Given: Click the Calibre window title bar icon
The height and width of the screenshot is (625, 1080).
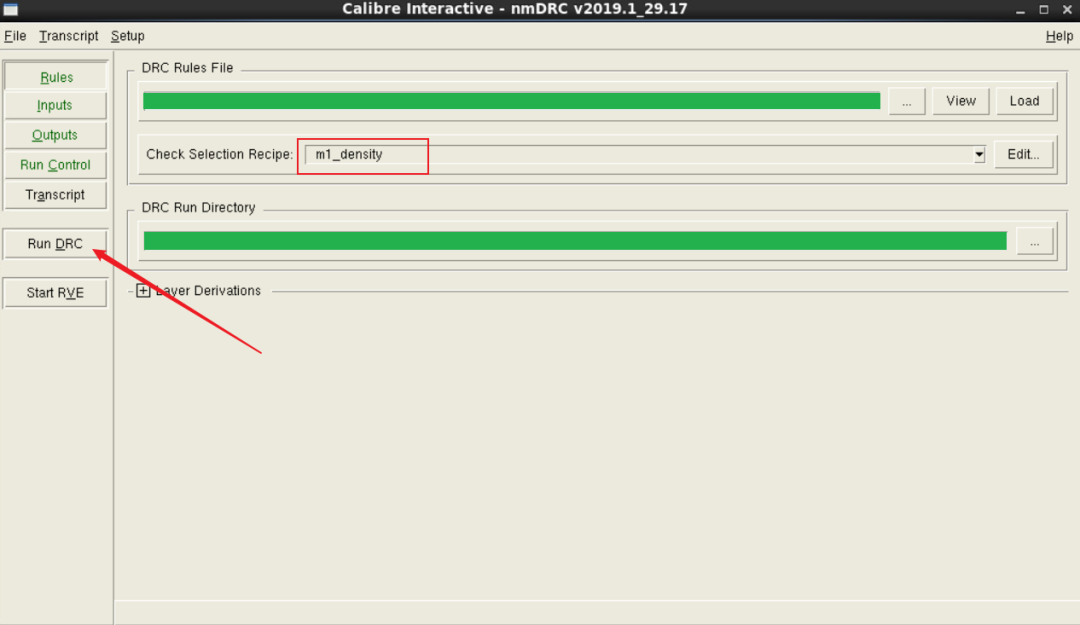Looking at the screenshot, I should point(12,9).
